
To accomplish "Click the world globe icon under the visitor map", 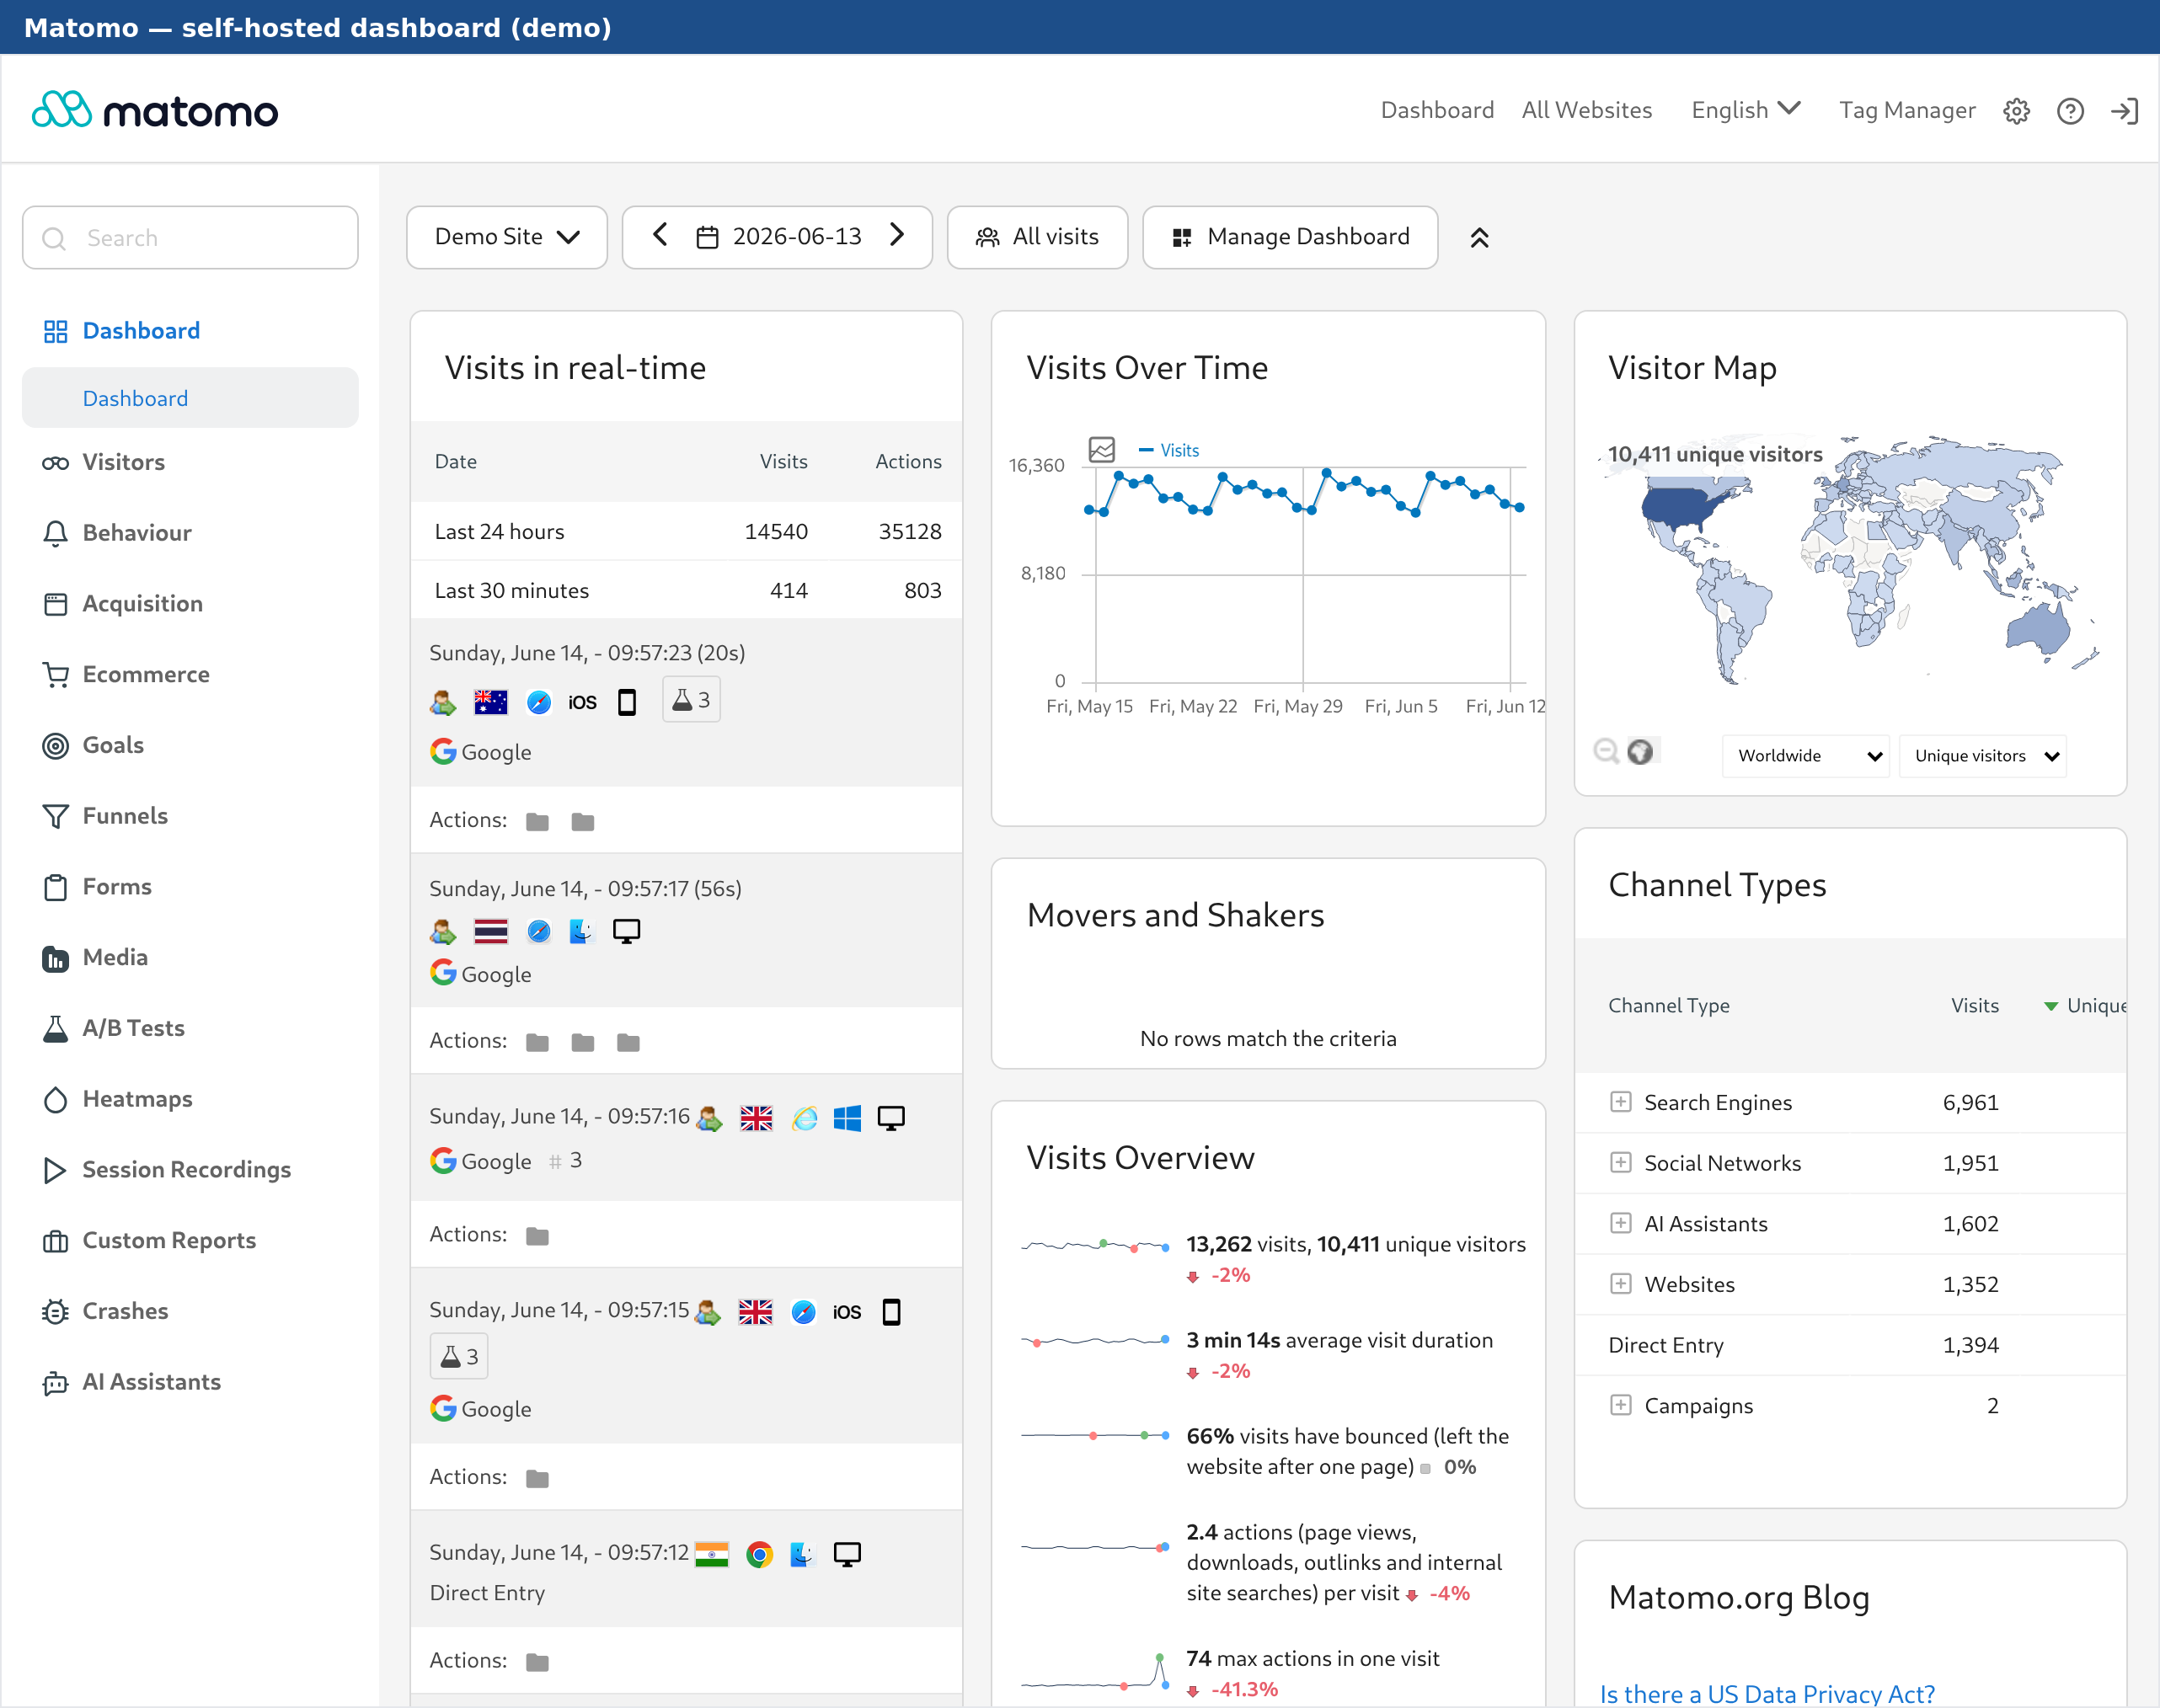I will (1640, 751).
